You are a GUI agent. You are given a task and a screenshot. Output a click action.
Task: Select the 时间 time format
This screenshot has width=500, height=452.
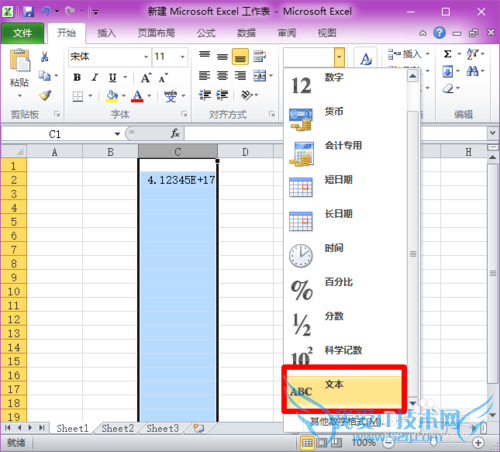345,256
